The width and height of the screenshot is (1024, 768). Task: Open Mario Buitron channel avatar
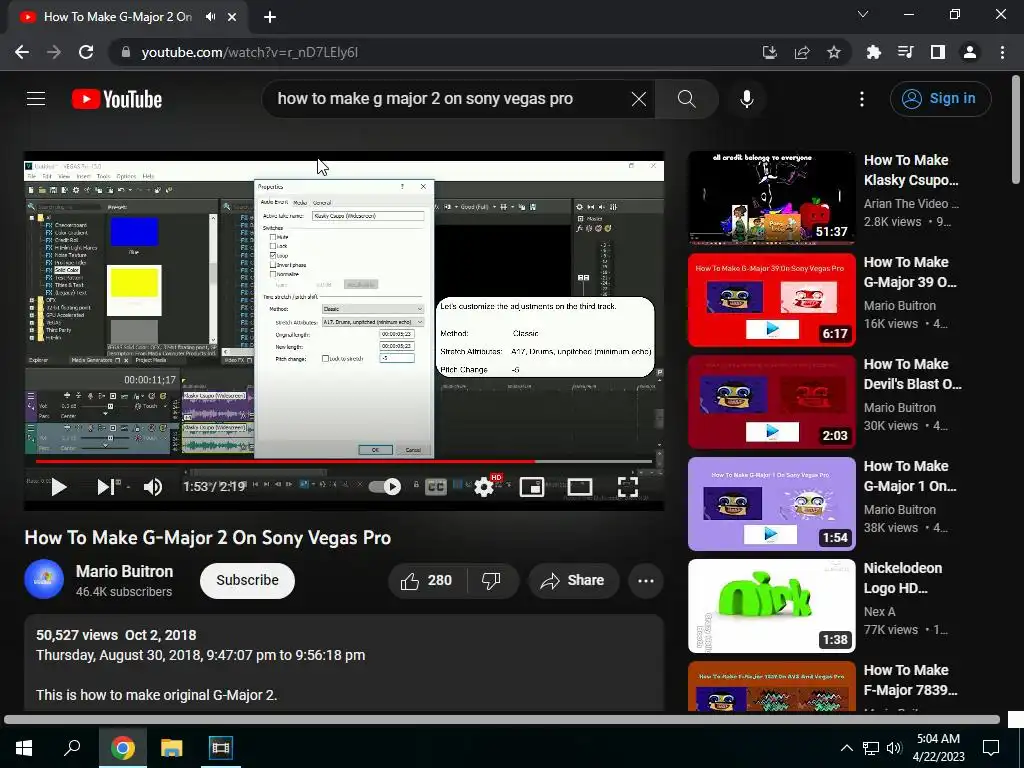tap(44, 579)
